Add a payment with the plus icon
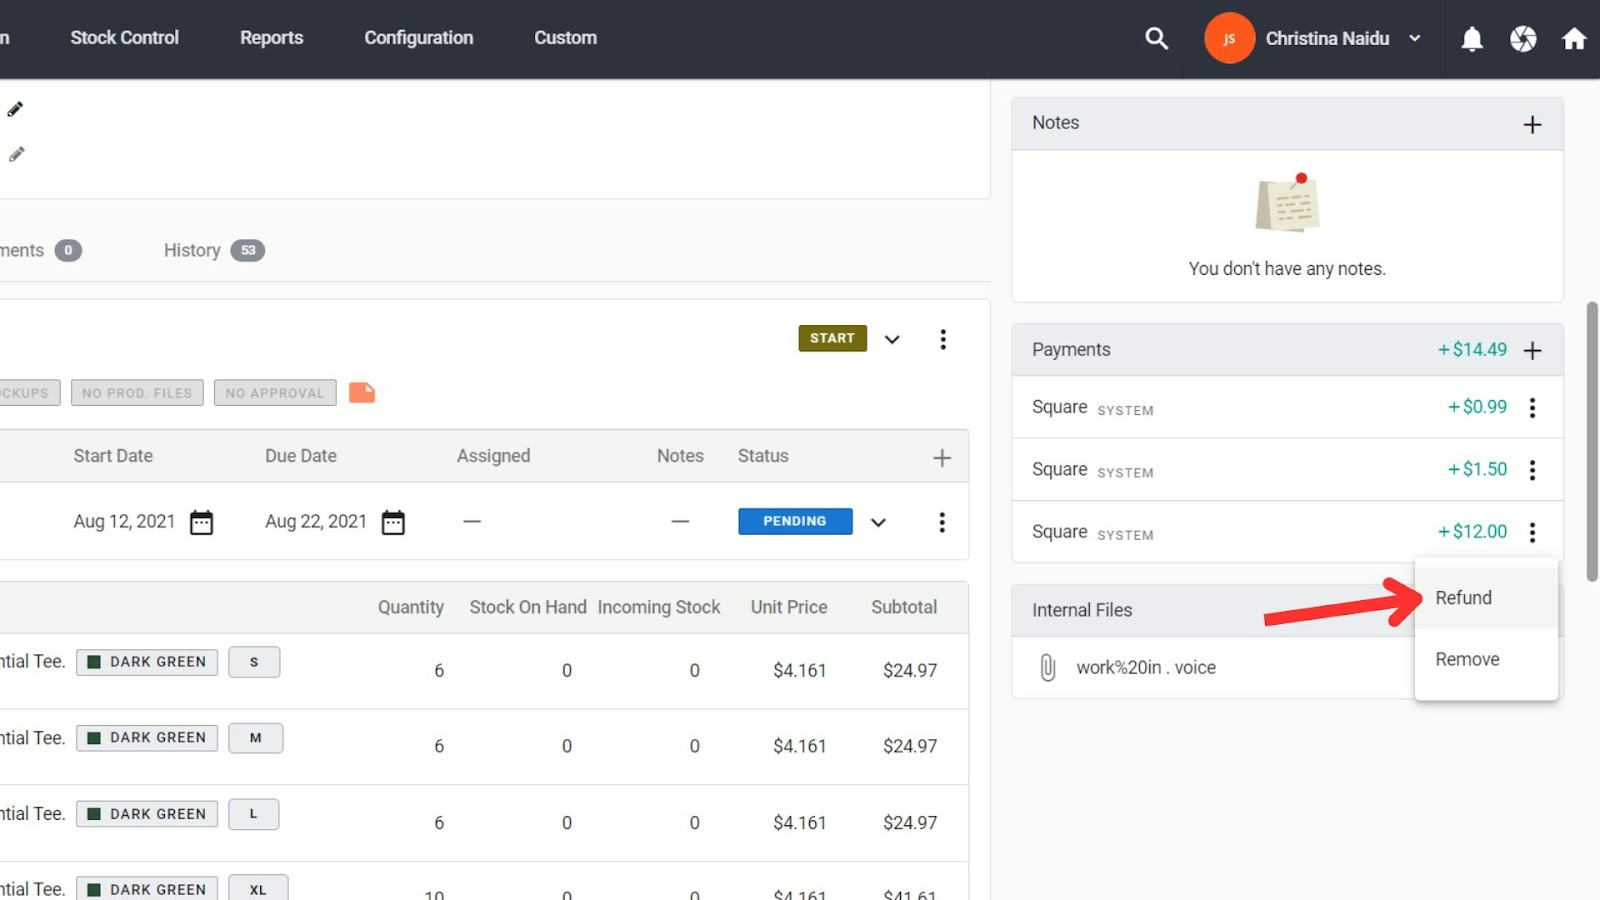 [x=1532, y=350]
